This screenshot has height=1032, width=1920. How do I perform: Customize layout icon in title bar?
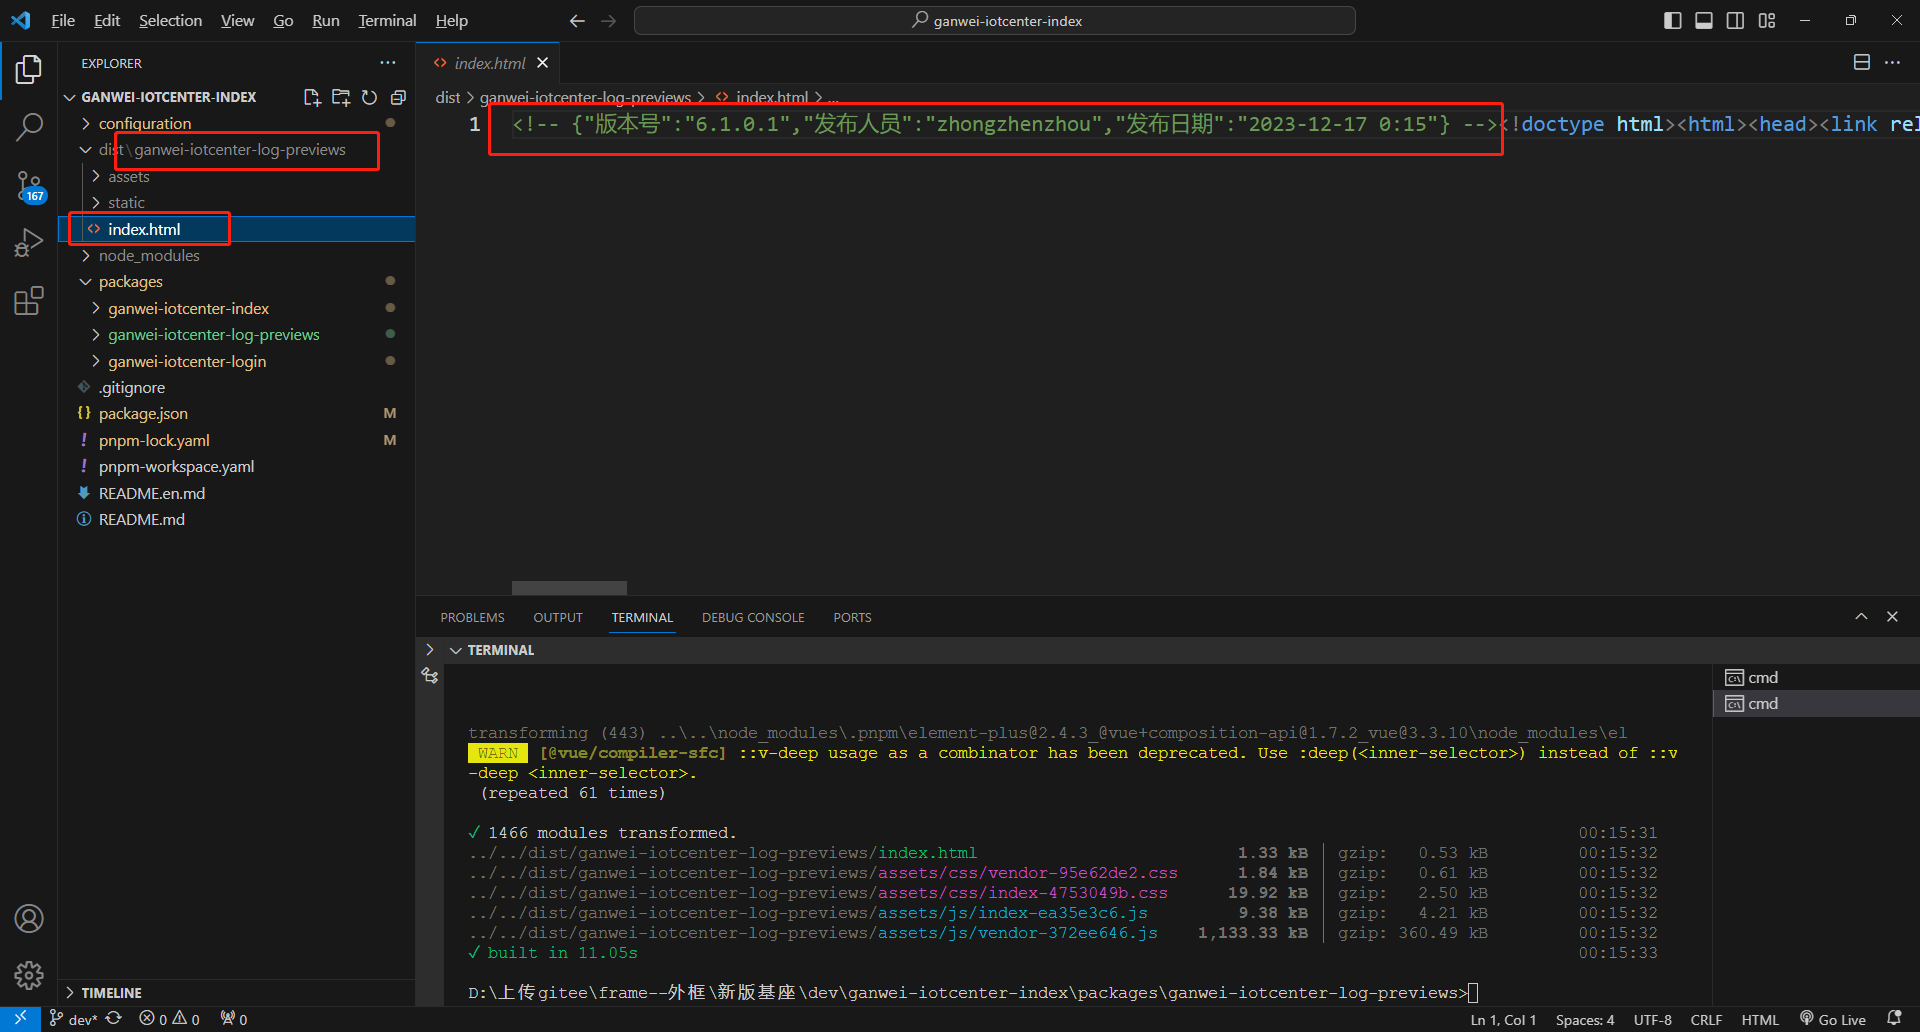1767,21
